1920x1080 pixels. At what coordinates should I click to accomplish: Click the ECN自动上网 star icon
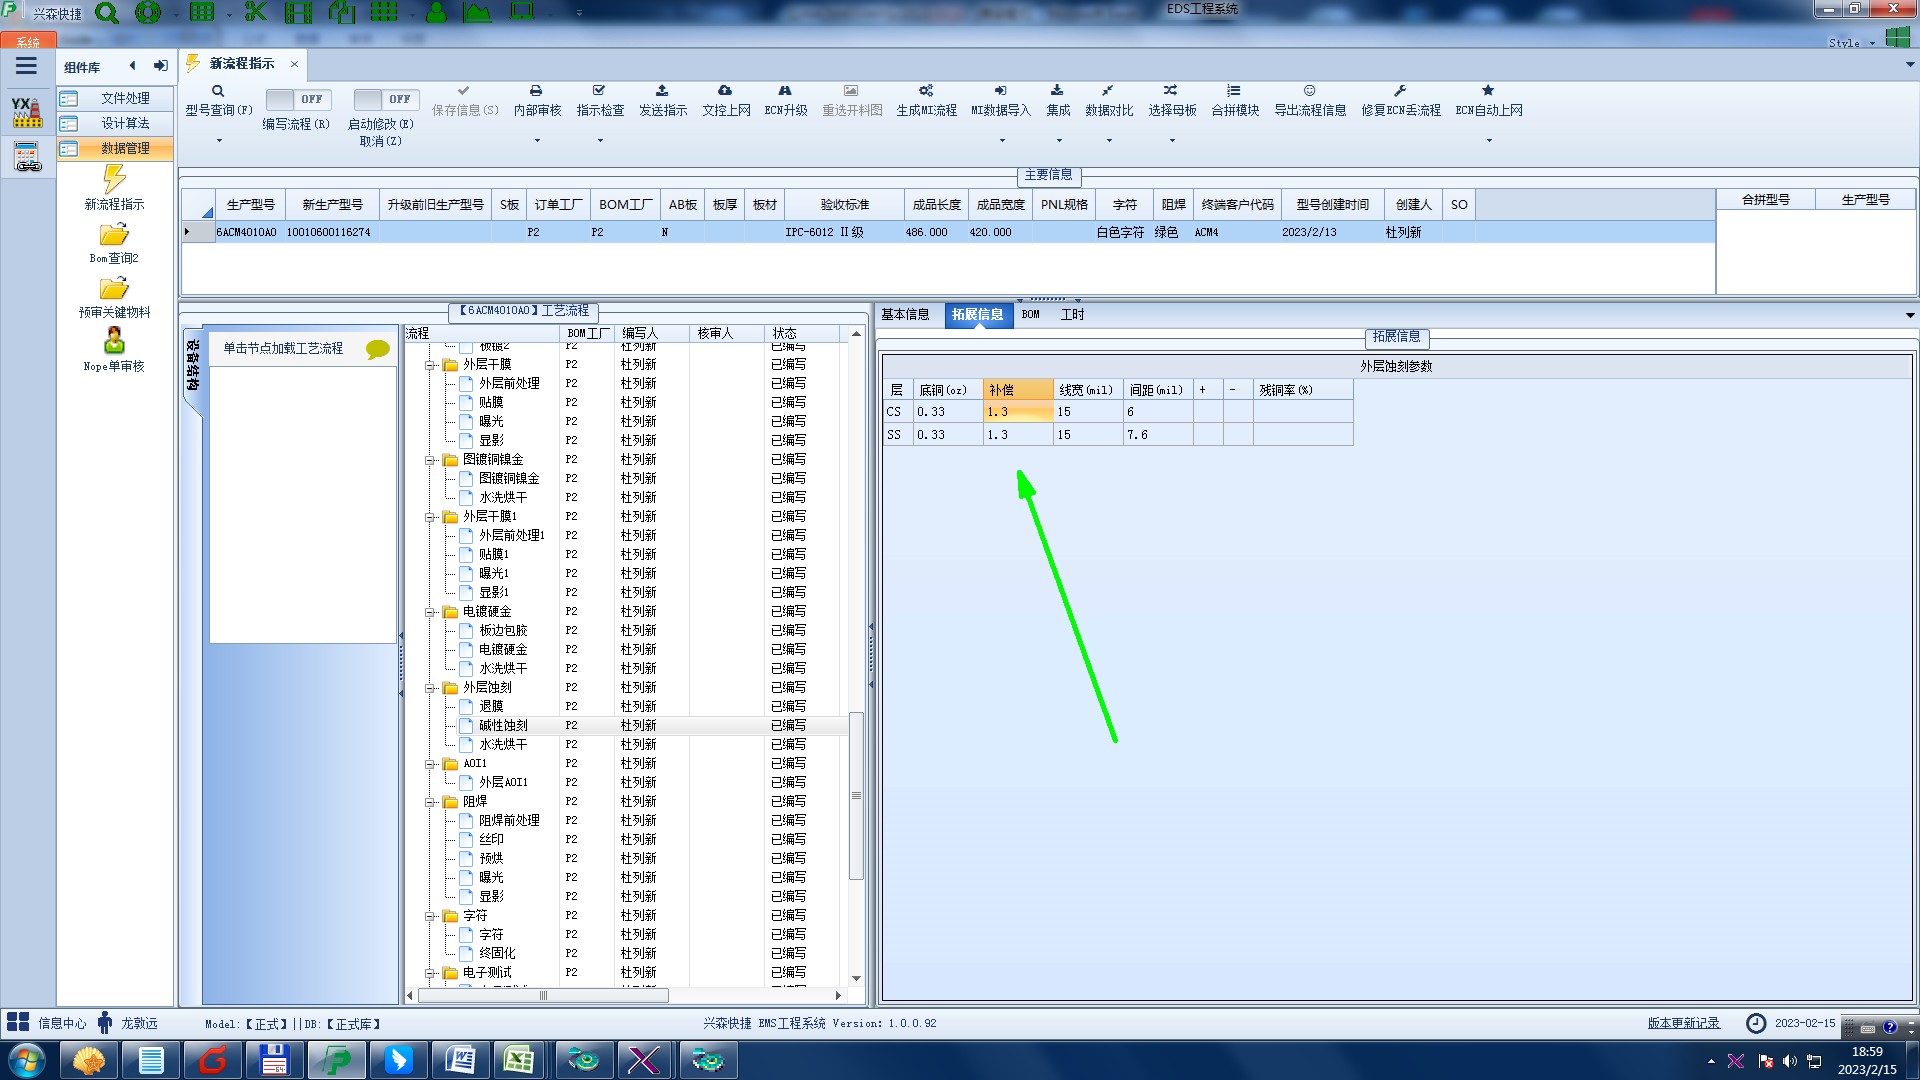pyautogui.click(x=1488, y=91)
